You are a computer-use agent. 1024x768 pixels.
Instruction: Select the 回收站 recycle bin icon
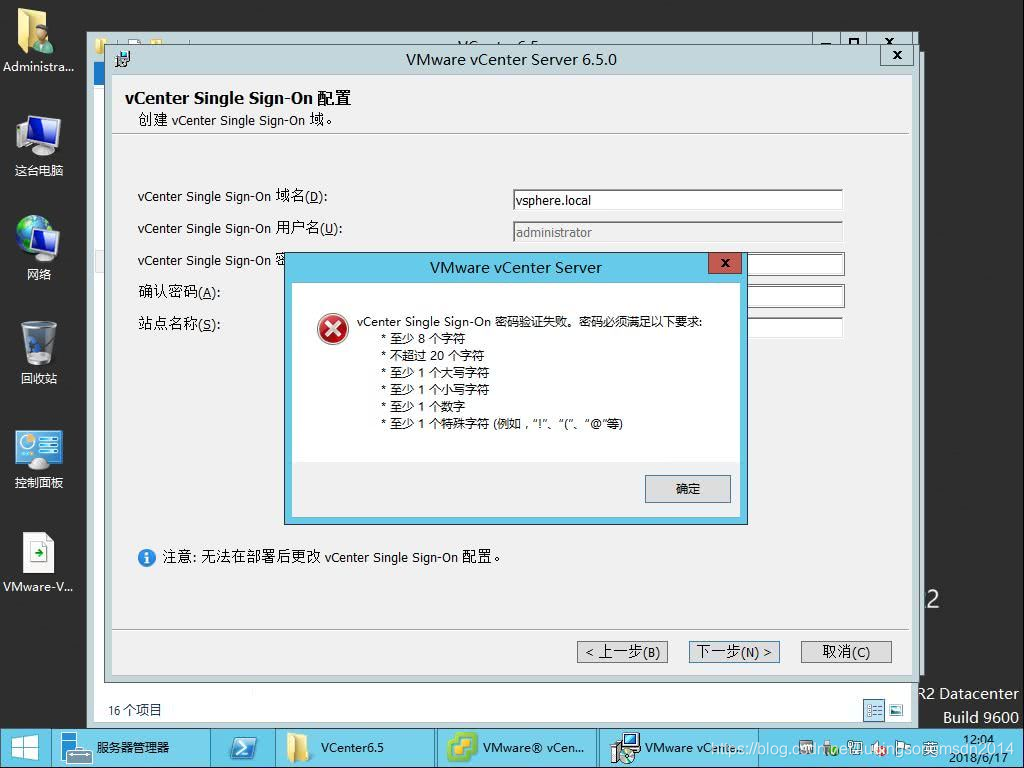(39, 353)
